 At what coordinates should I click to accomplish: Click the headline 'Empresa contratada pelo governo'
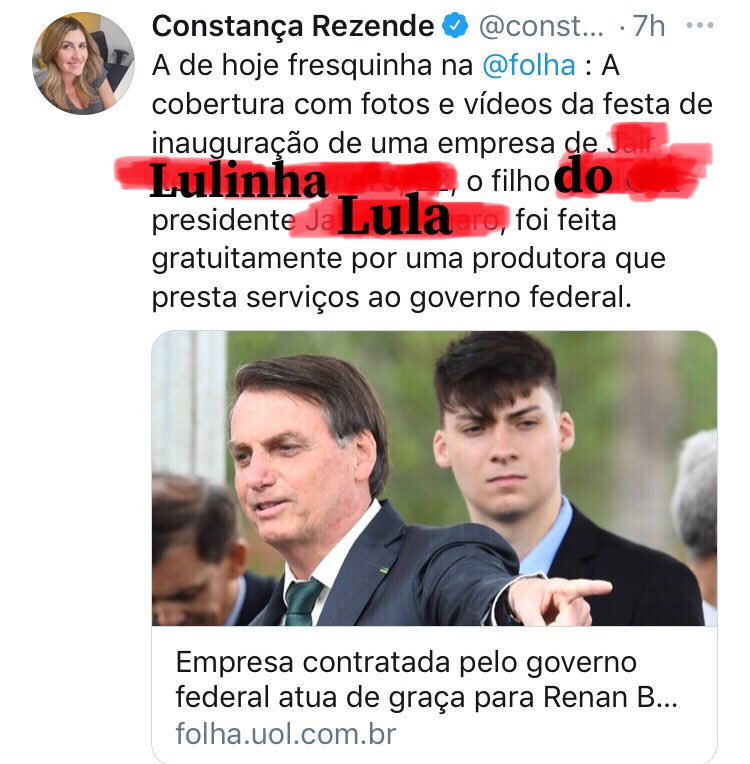pos(406,662)
